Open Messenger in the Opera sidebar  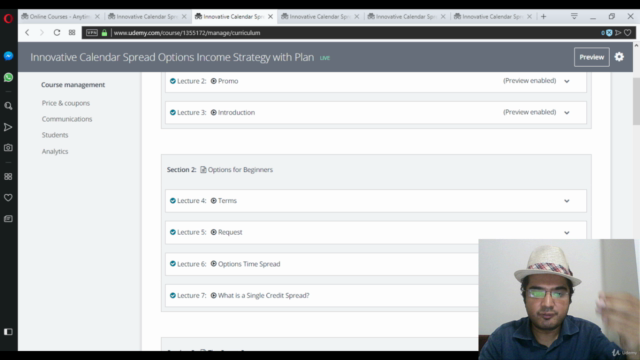(x=8, y=56)
